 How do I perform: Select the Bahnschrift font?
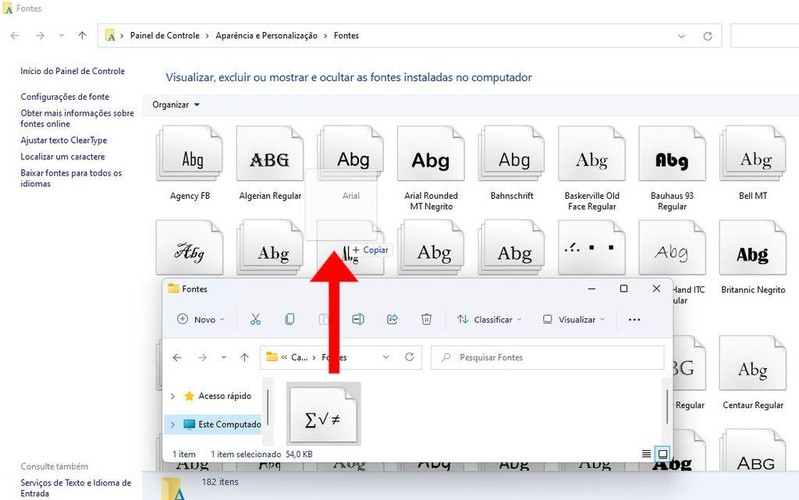512,163
